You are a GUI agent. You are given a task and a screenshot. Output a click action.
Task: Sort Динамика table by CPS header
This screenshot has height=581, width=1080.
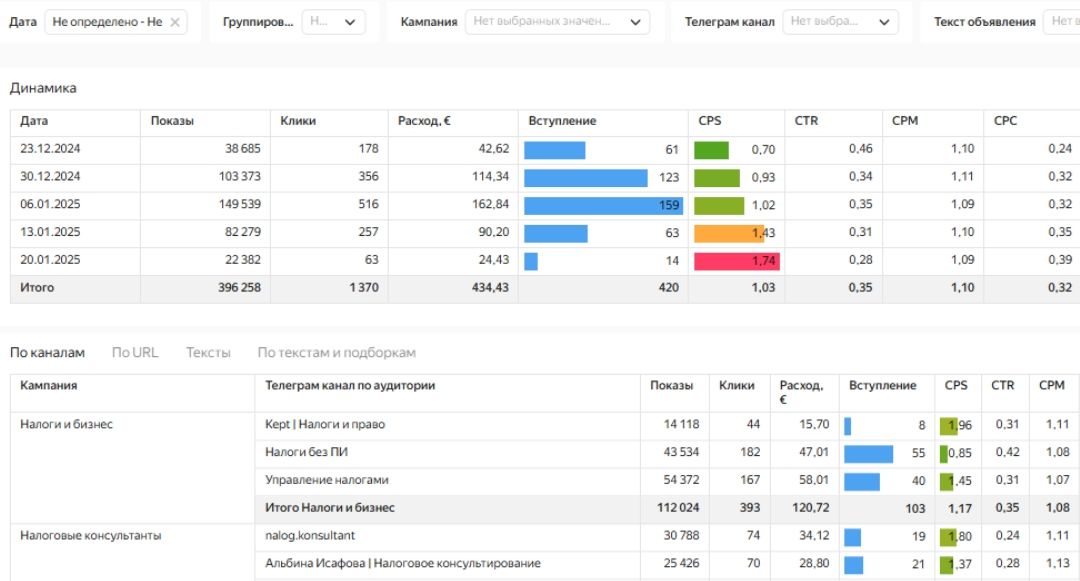(x=709, y=121)
